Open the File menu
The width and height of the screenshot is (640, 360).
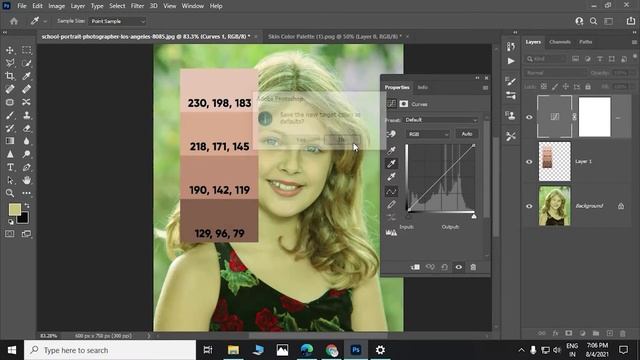(22, 6)
